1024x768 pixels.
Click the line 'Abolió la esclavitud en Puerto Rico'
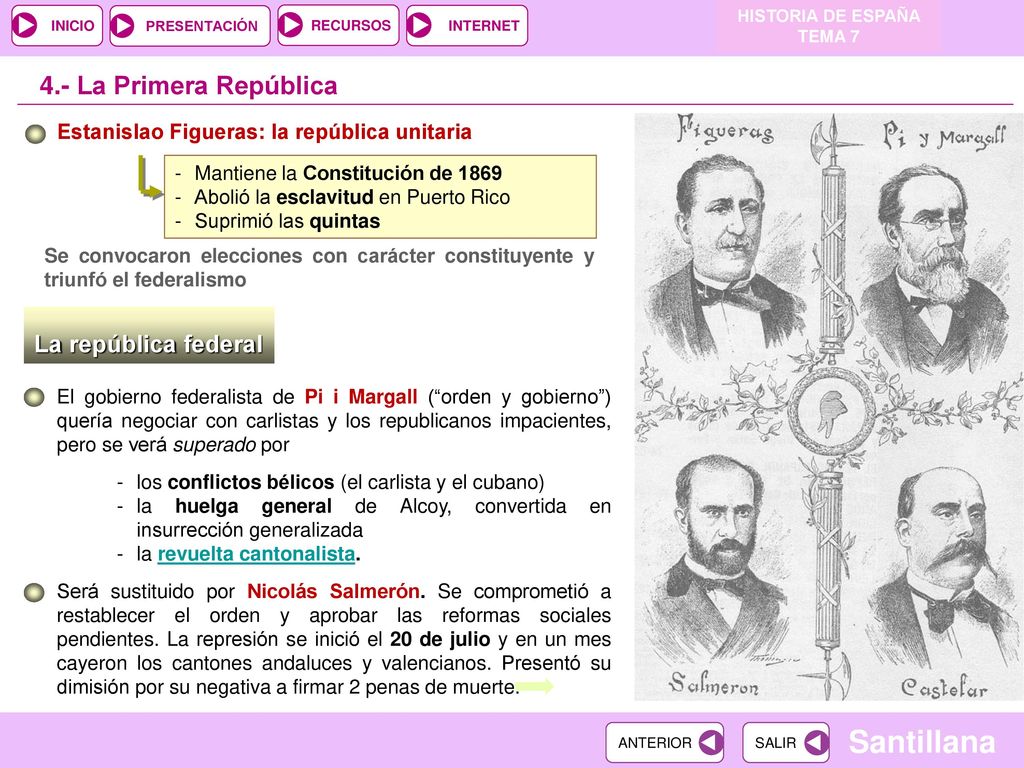(x=352, y=197)
